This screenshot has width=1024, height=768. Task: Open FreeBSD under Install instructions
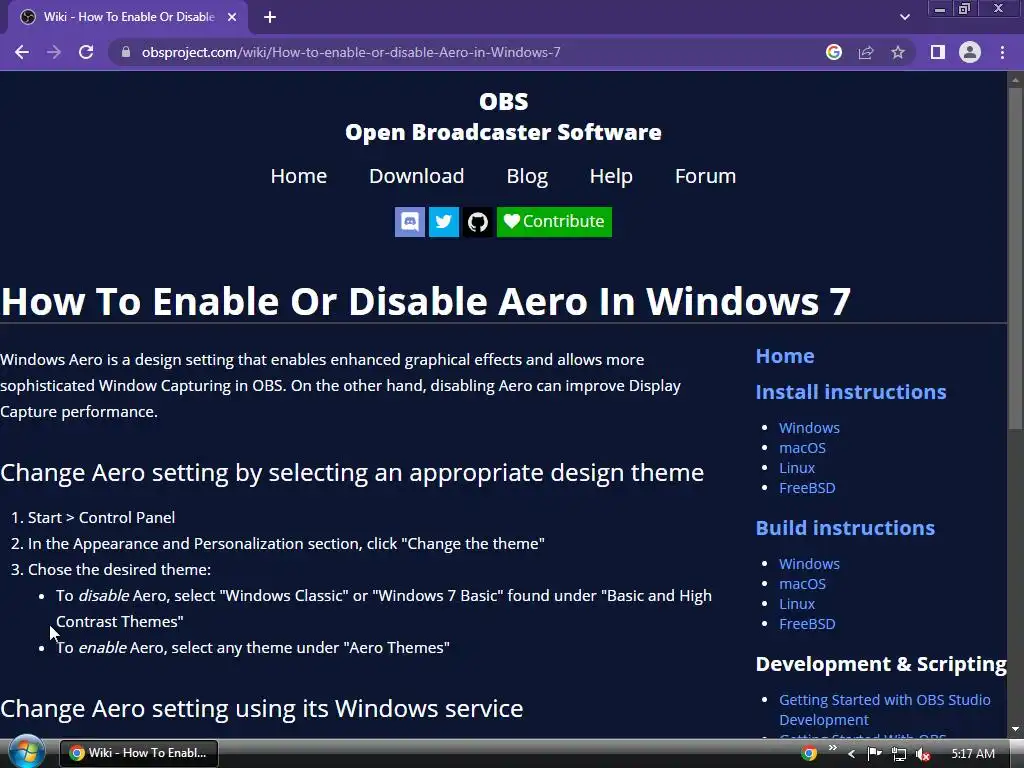(x=807, y=488)
